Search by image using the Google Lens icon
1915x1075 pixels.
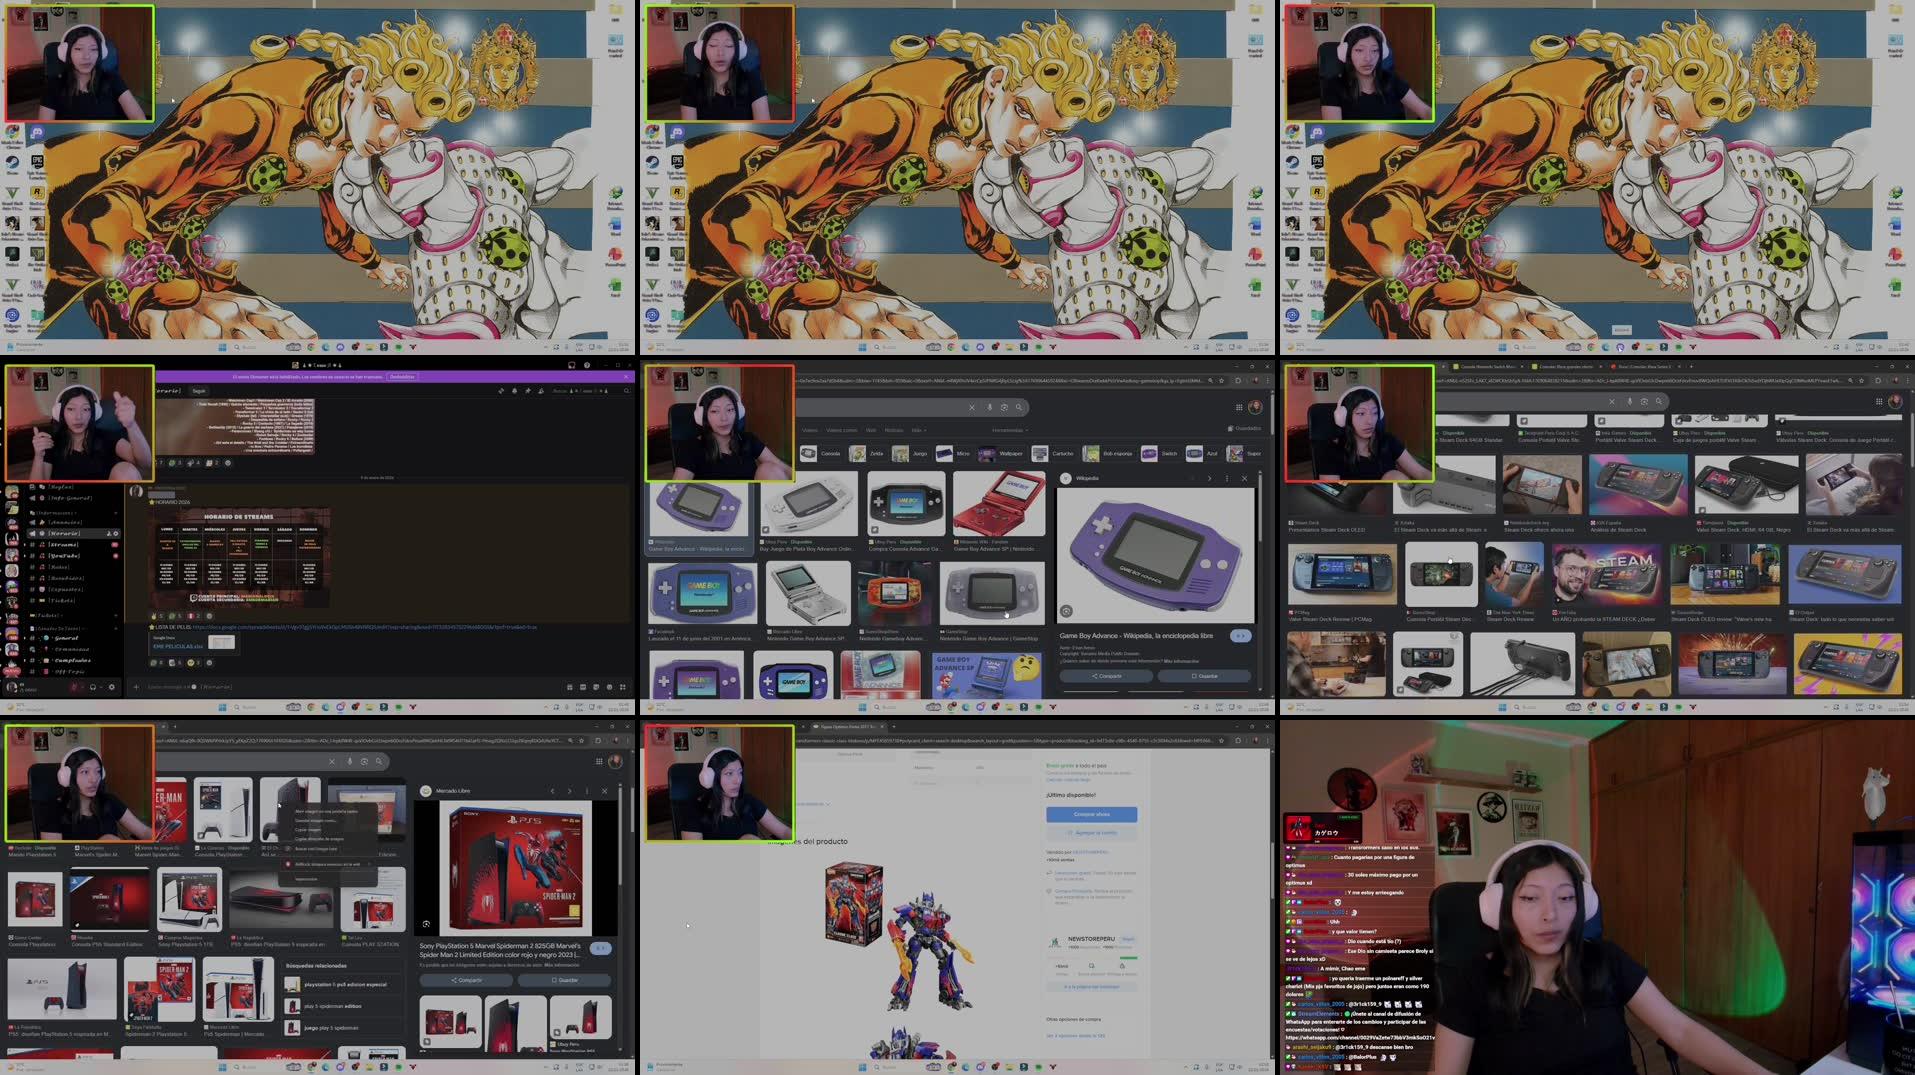coord(1004,407)
